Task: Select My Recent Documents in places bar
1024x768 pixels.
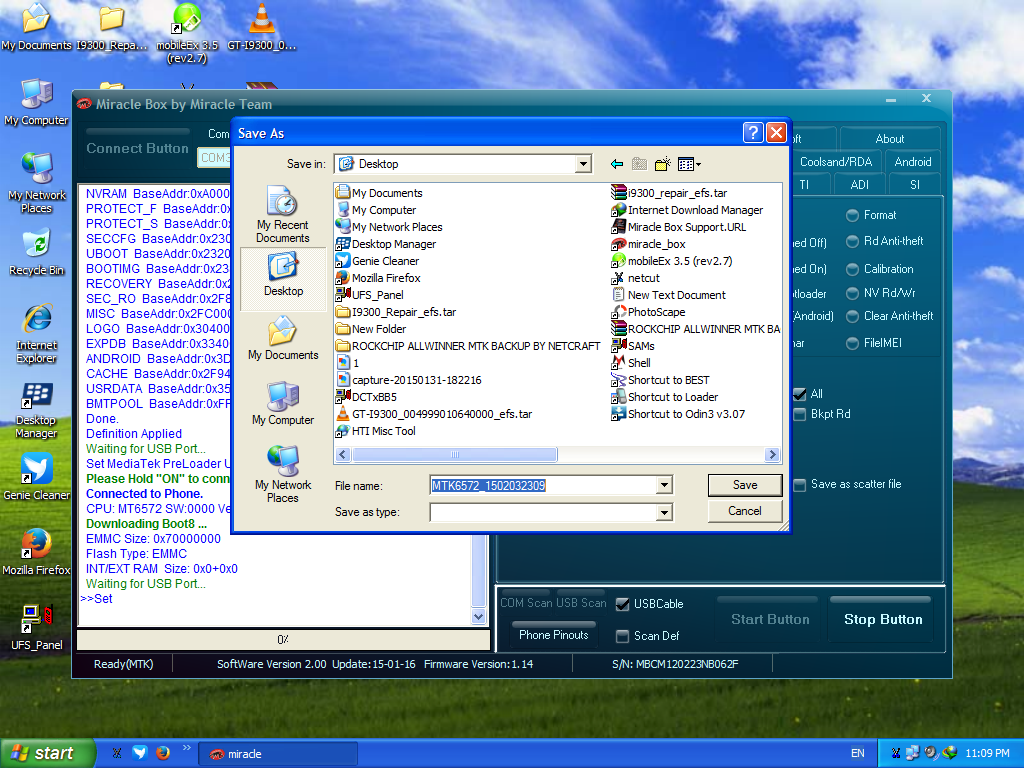Action: pyautogui.click(x=283, y=214)
